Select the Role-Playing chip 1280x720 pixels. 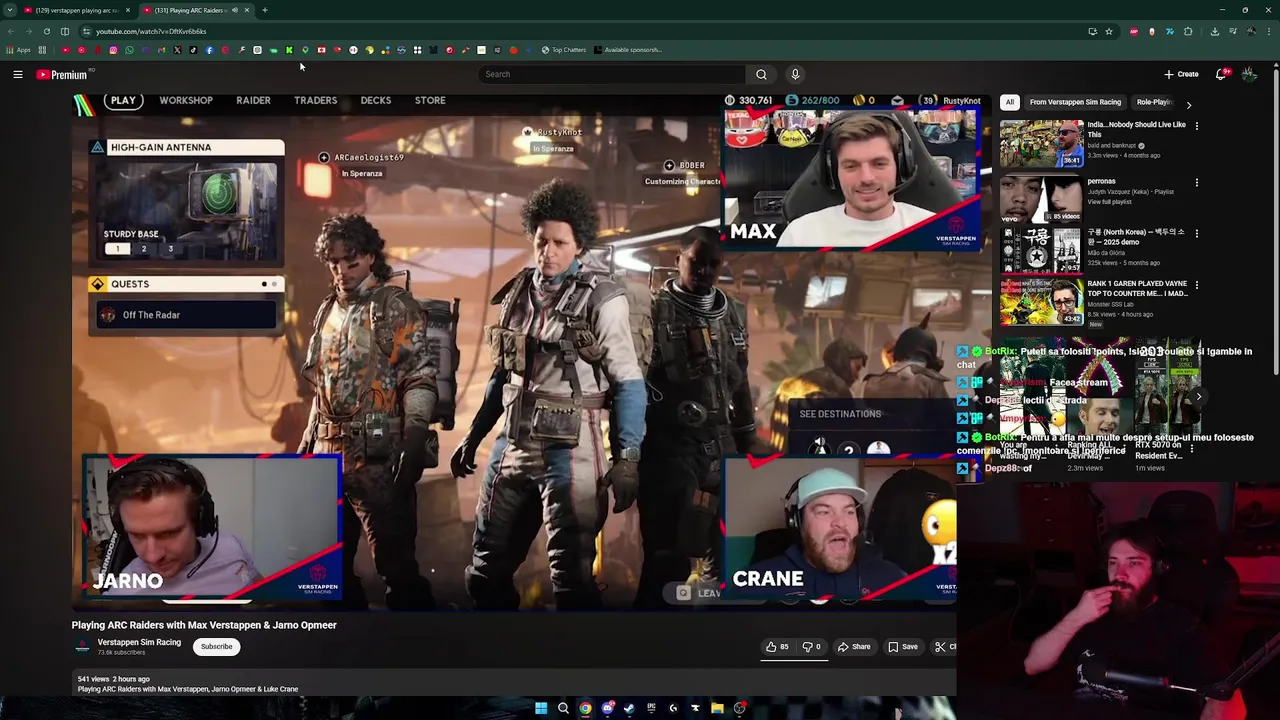click(1154, 102)
